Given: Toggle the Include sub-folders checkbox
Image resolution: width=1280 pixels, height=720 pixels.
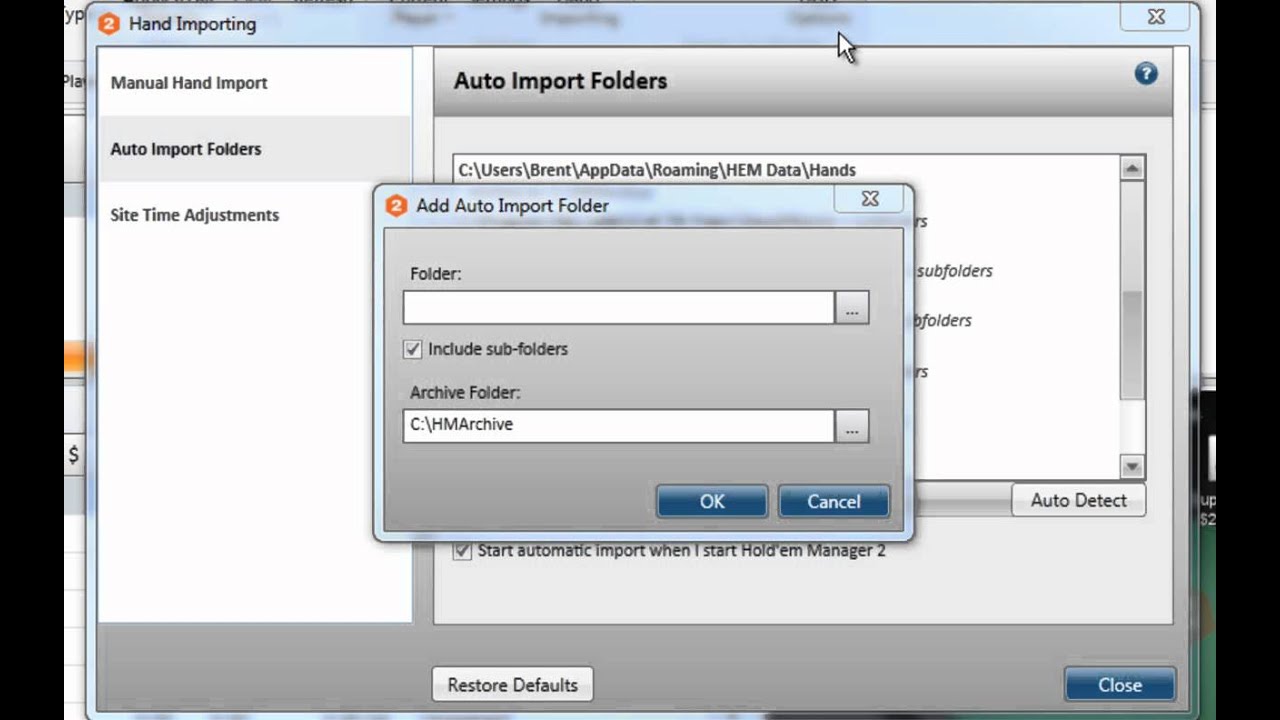Looking at the screenshot, I should pos(413,350).
